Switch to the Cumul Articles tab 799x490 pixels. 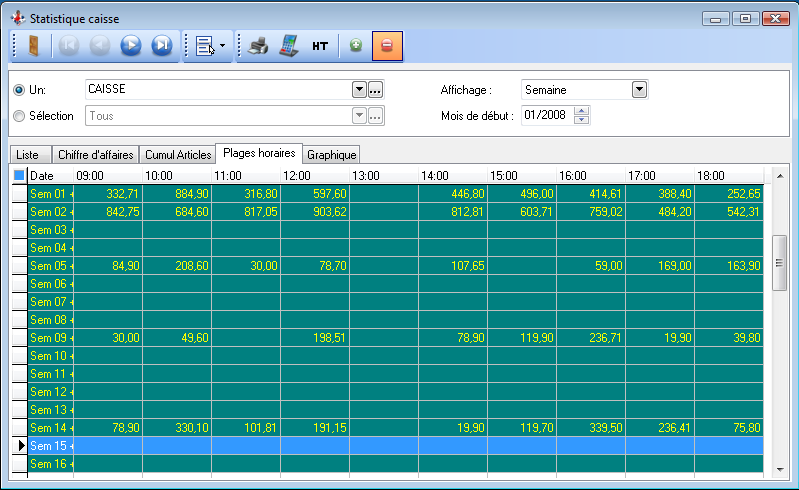coord(178,155)
